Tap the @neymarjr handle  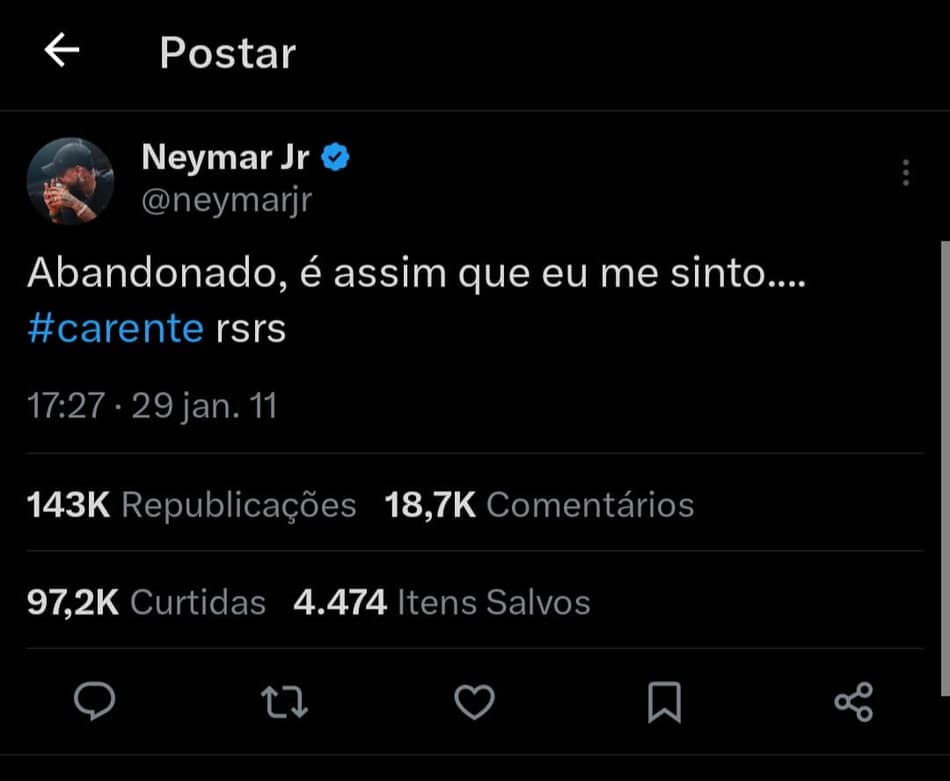click(227, 200)
